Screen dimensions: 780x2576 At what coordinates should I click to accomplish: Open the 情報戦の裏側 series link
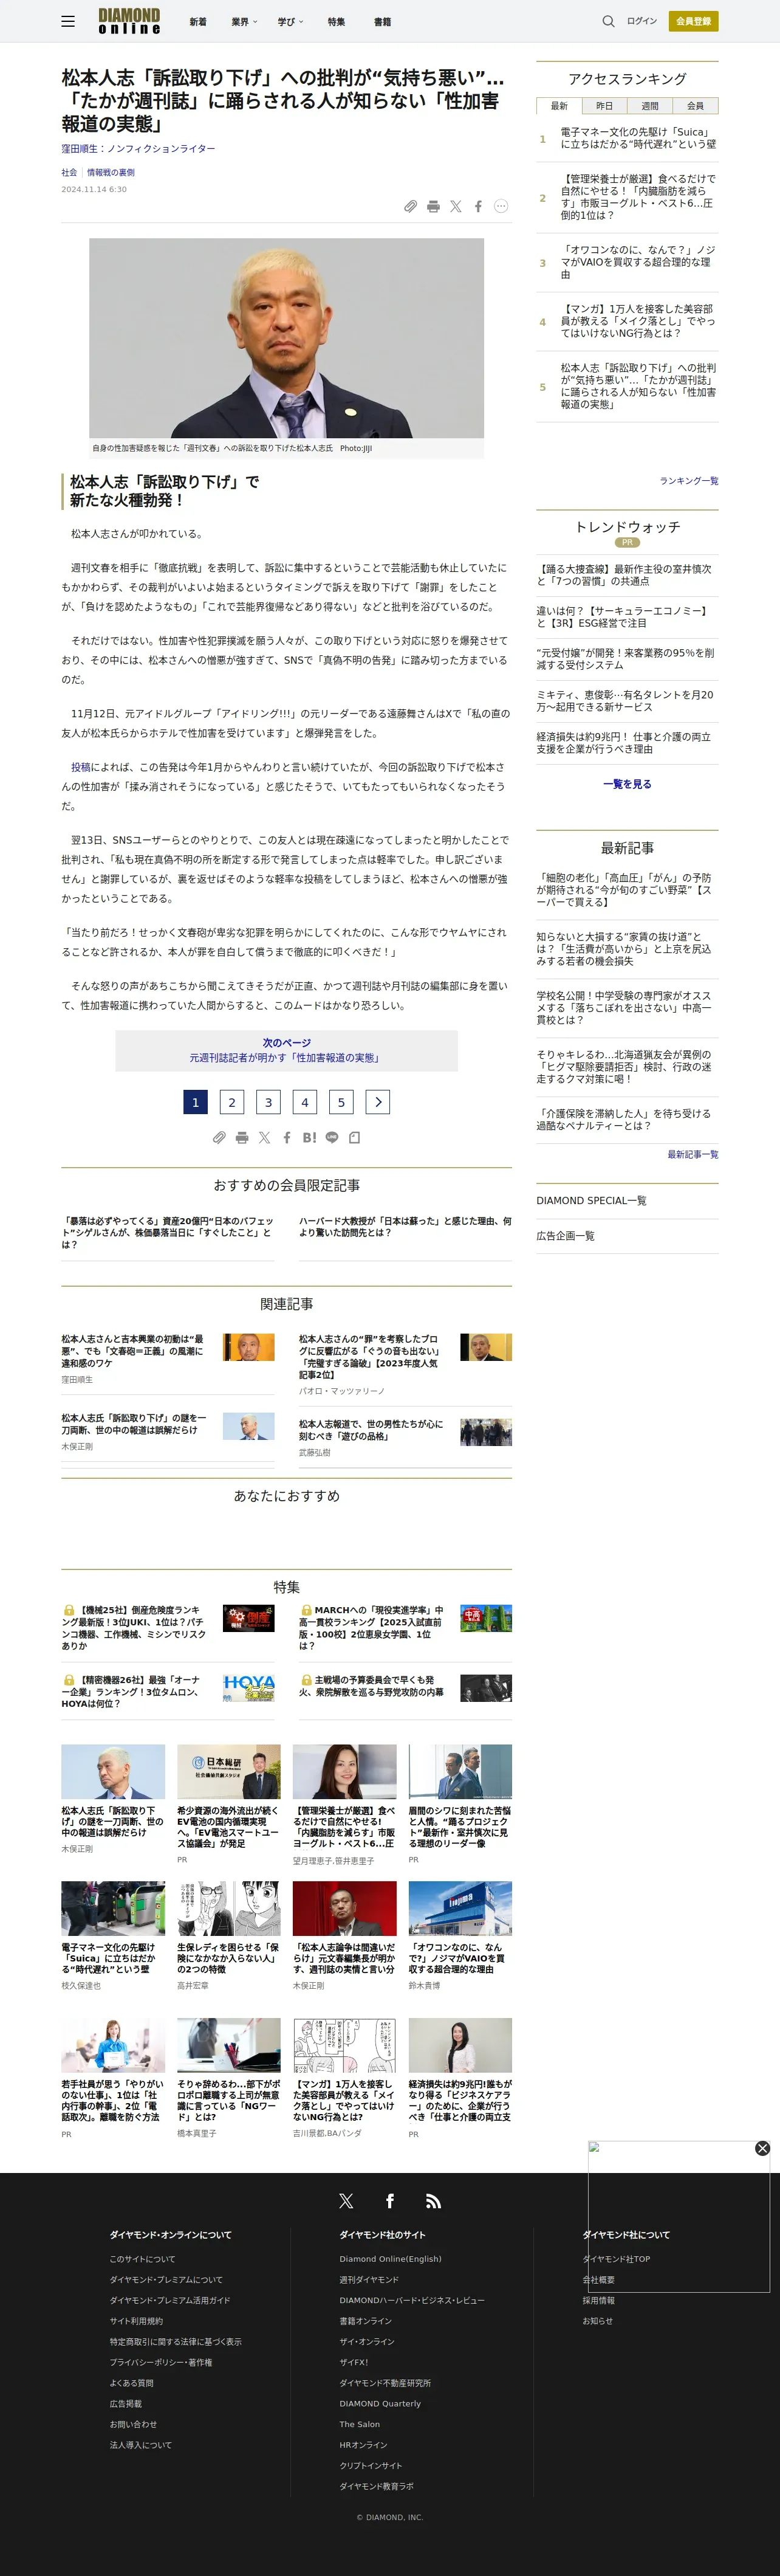point(111,172)
